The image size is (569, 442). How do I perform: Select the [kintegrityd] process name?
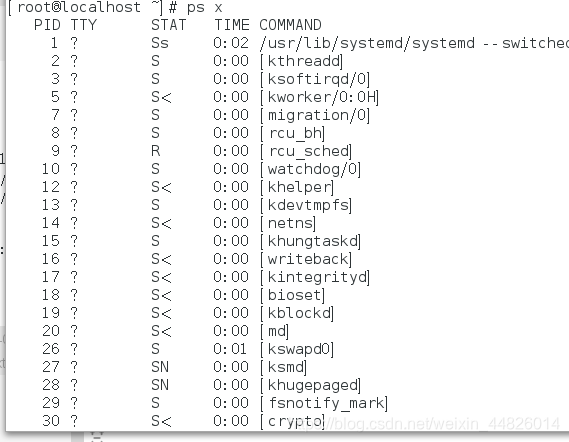315,277
